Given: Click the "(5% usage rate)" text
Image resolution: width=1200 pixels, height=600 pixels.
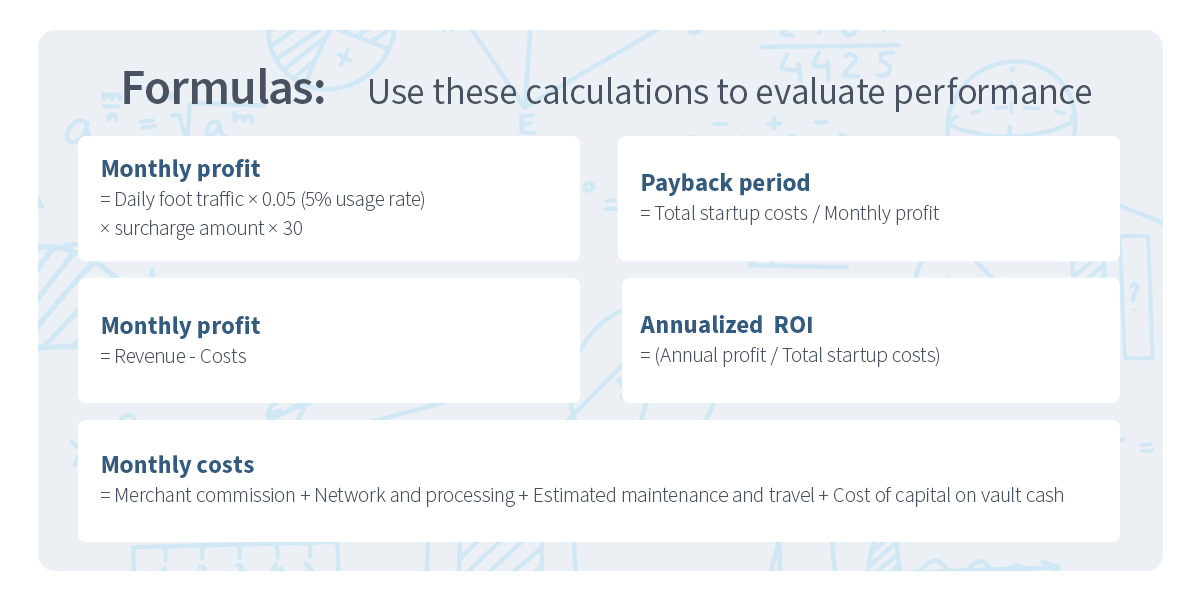Looking at the screenshot, I should [x=368, y=199].
